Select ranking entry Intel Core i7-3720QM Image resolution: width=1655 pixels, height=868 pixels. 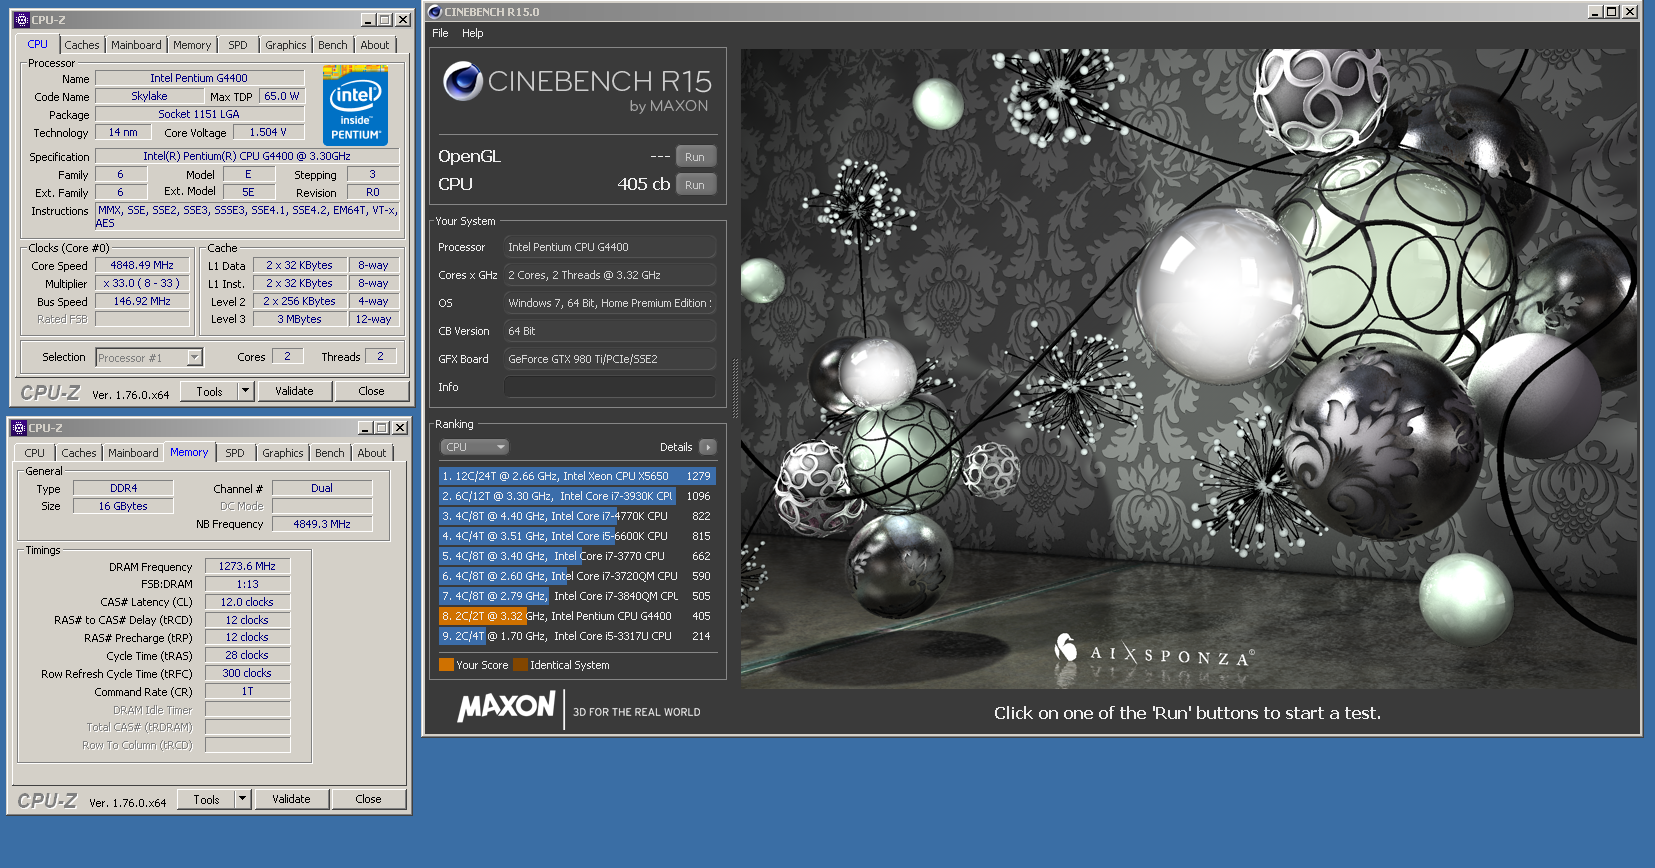point(577,576)
